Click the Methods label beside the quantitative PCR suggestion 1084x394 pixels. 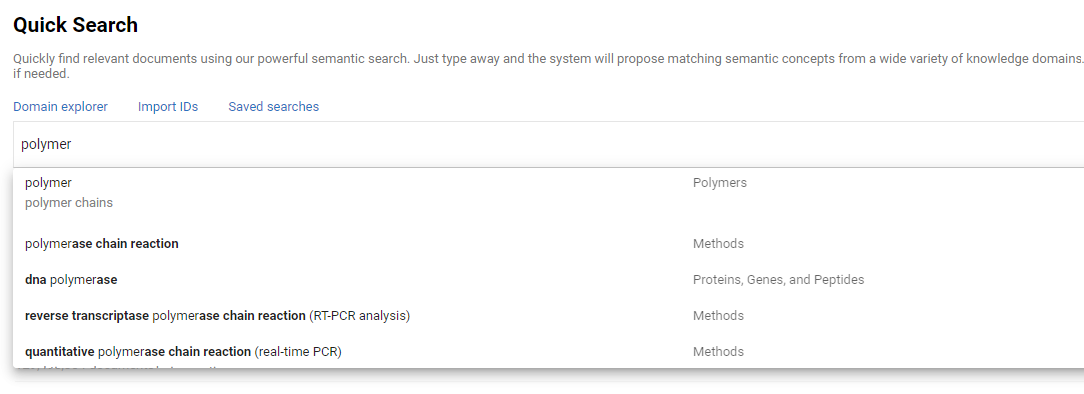pyautogui.click(x=718, y=351)
